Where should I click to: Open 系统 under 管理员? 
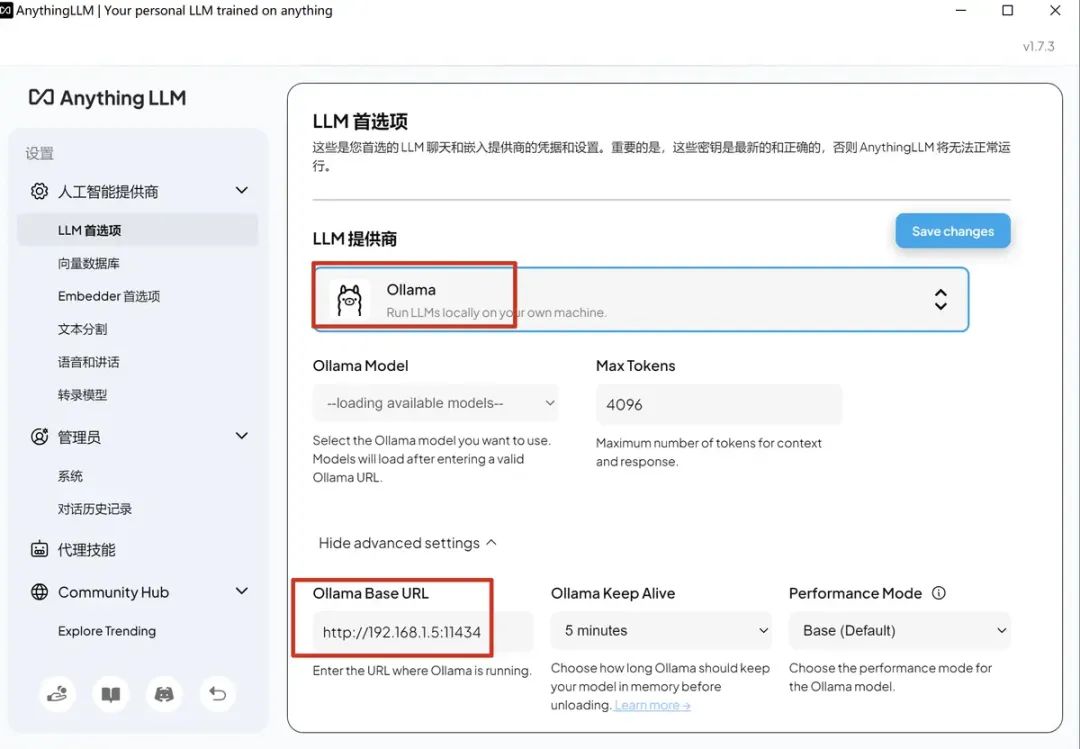70,476
